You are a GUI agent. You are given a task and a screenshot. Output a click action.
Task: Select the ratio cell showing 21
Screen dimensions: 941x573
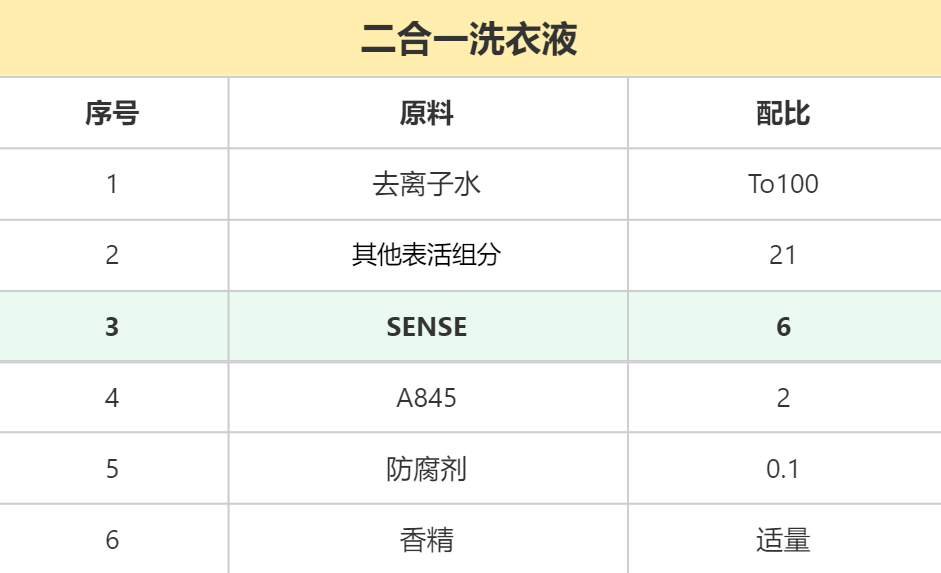tap(783, 255)
